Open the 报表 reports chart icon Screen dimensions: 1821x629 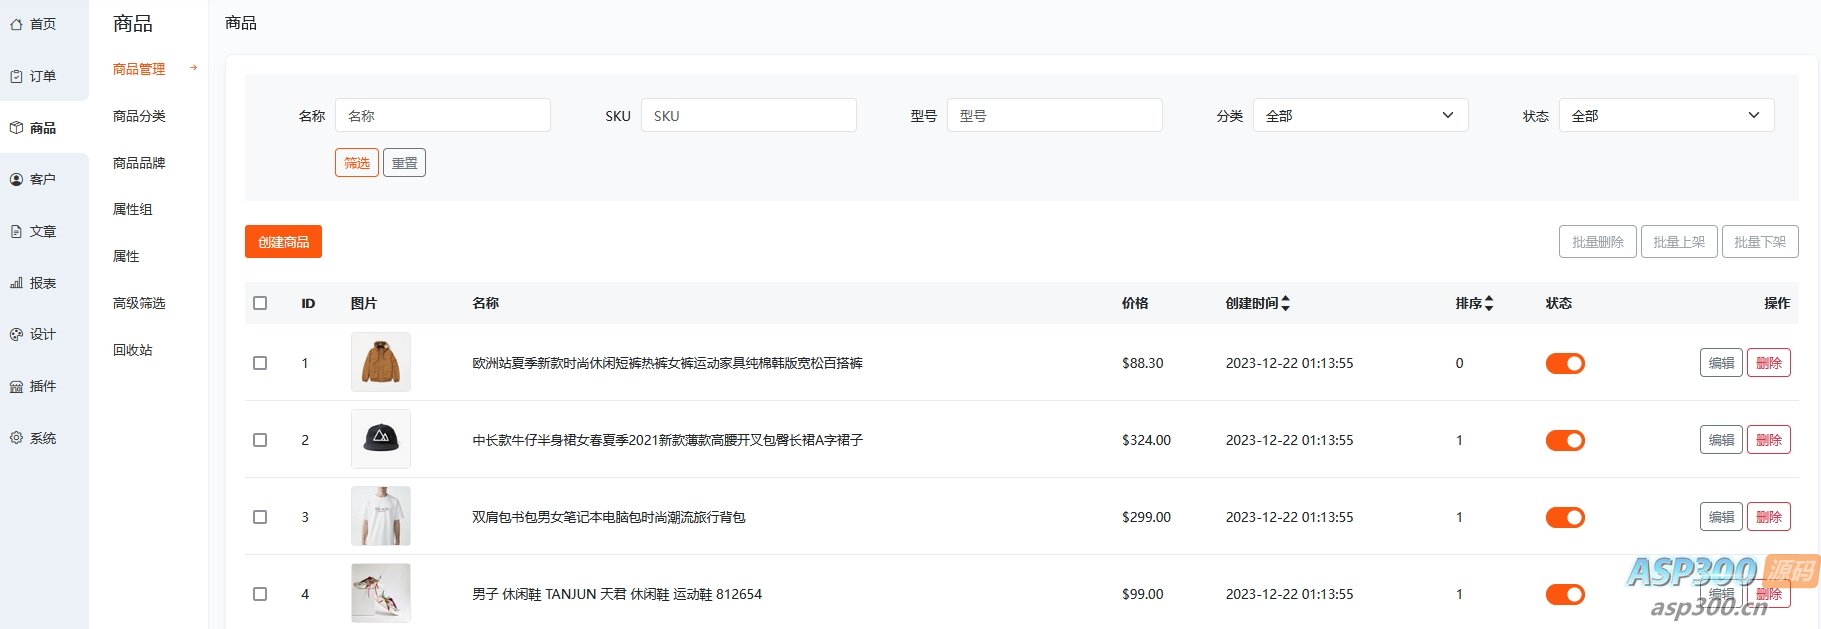(x=16, y=283)
